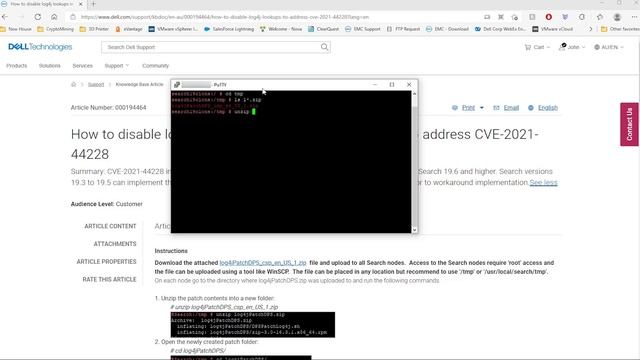This screenshot has width=640, height=360.
Task: Open the Solutions menu
Action: pos(50,66)
